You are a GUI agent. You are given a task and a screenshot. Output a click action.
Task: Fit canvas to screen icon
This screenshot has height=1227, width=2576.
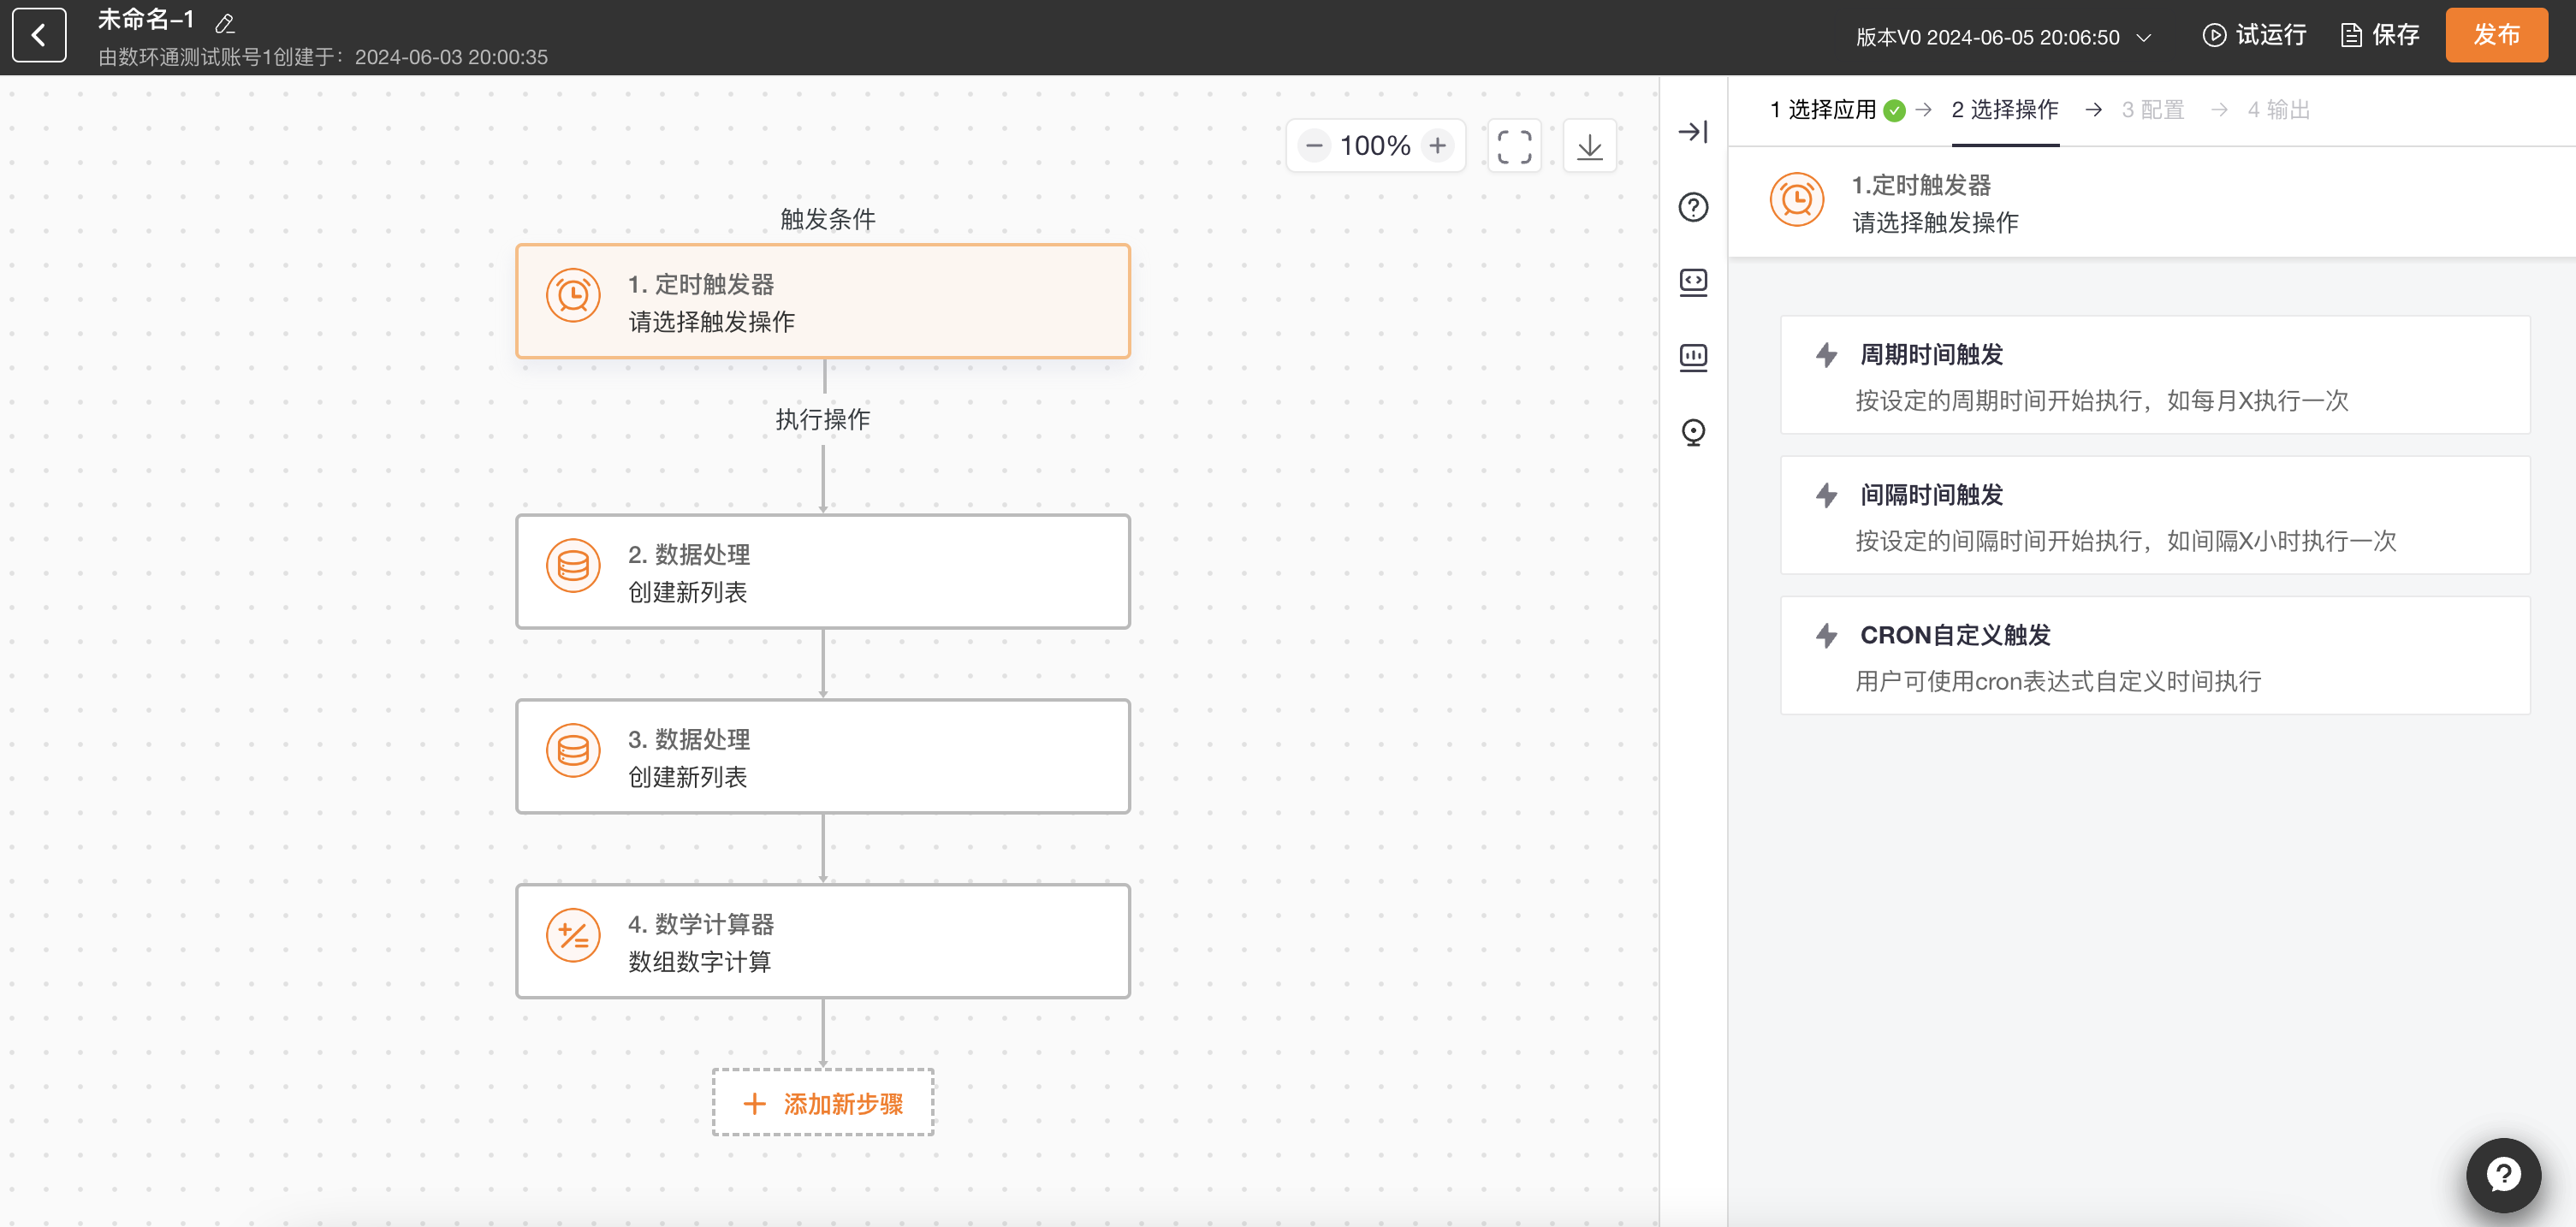tap(1514, 146)
